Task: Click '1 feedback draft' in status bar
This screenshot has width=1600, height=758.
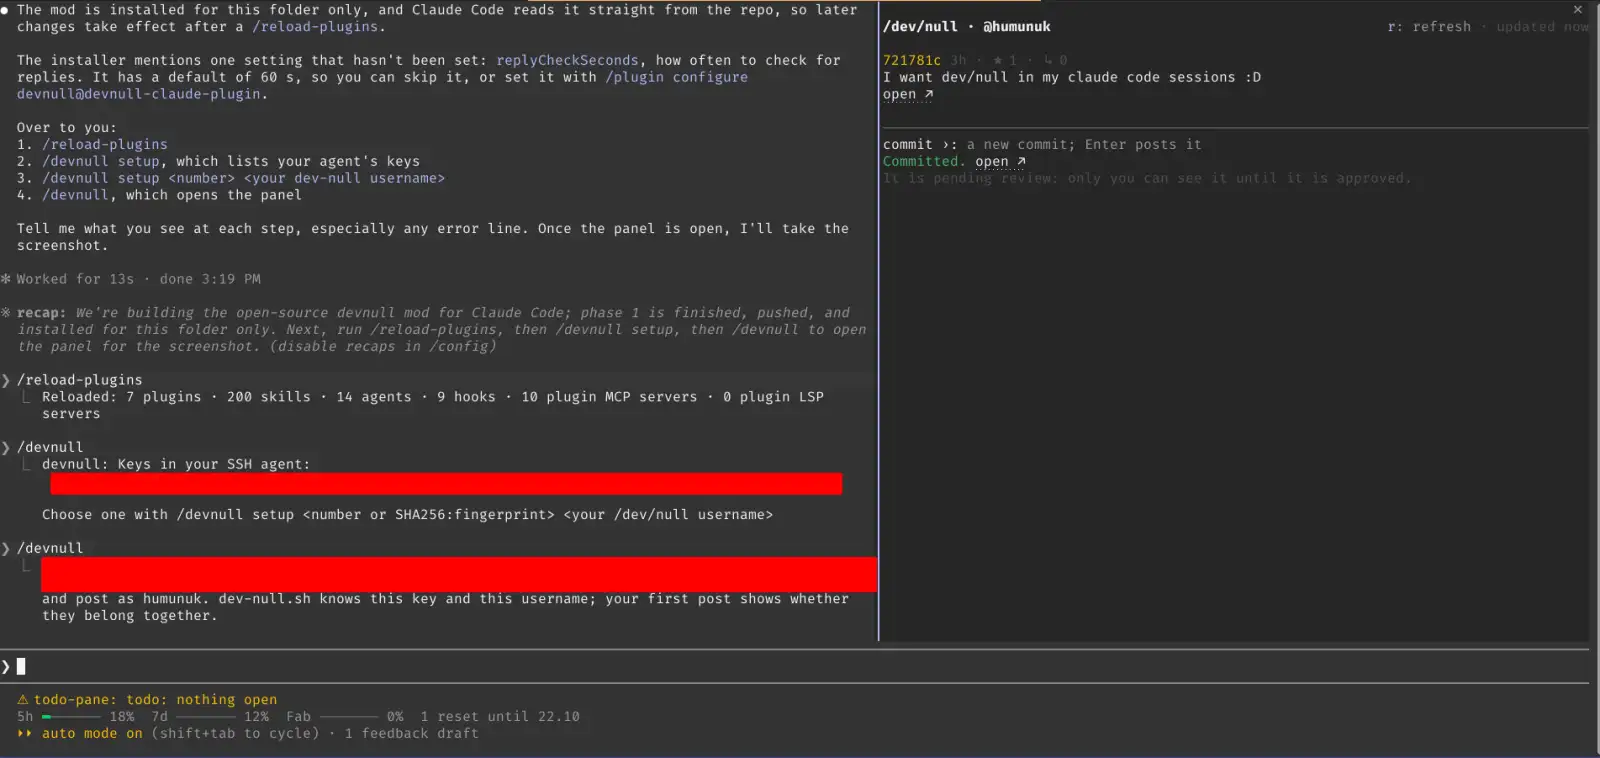Action: click(x=412, y=733)
